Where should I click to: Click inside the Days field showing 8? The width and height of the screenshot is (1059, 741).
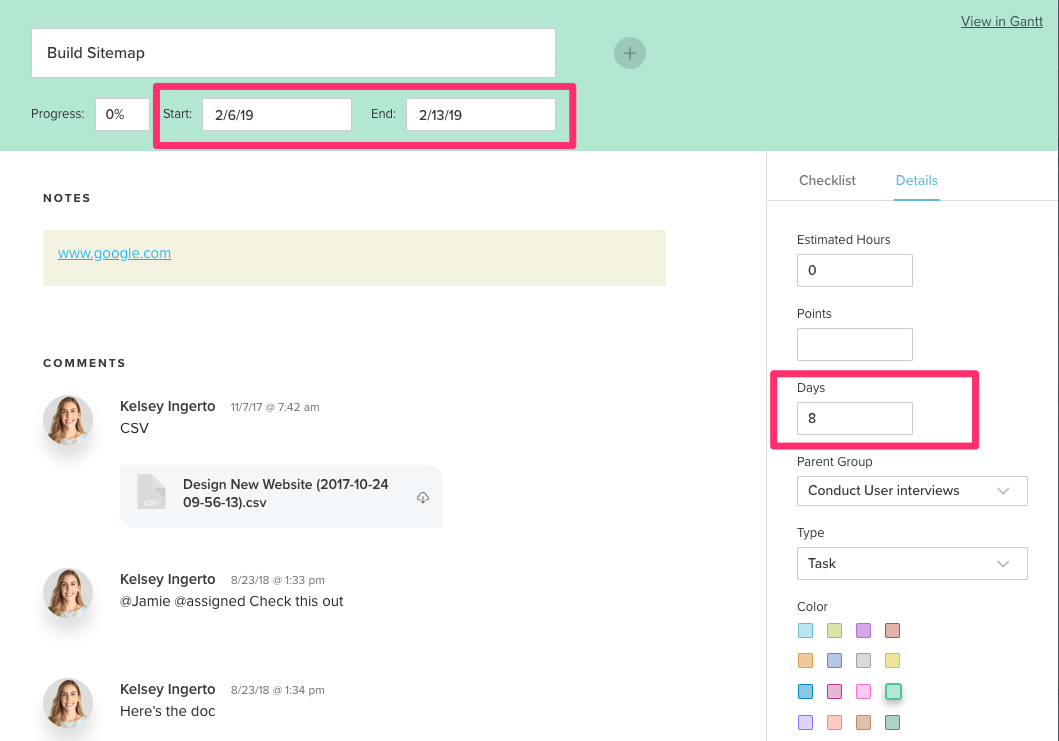coord(854,418)
